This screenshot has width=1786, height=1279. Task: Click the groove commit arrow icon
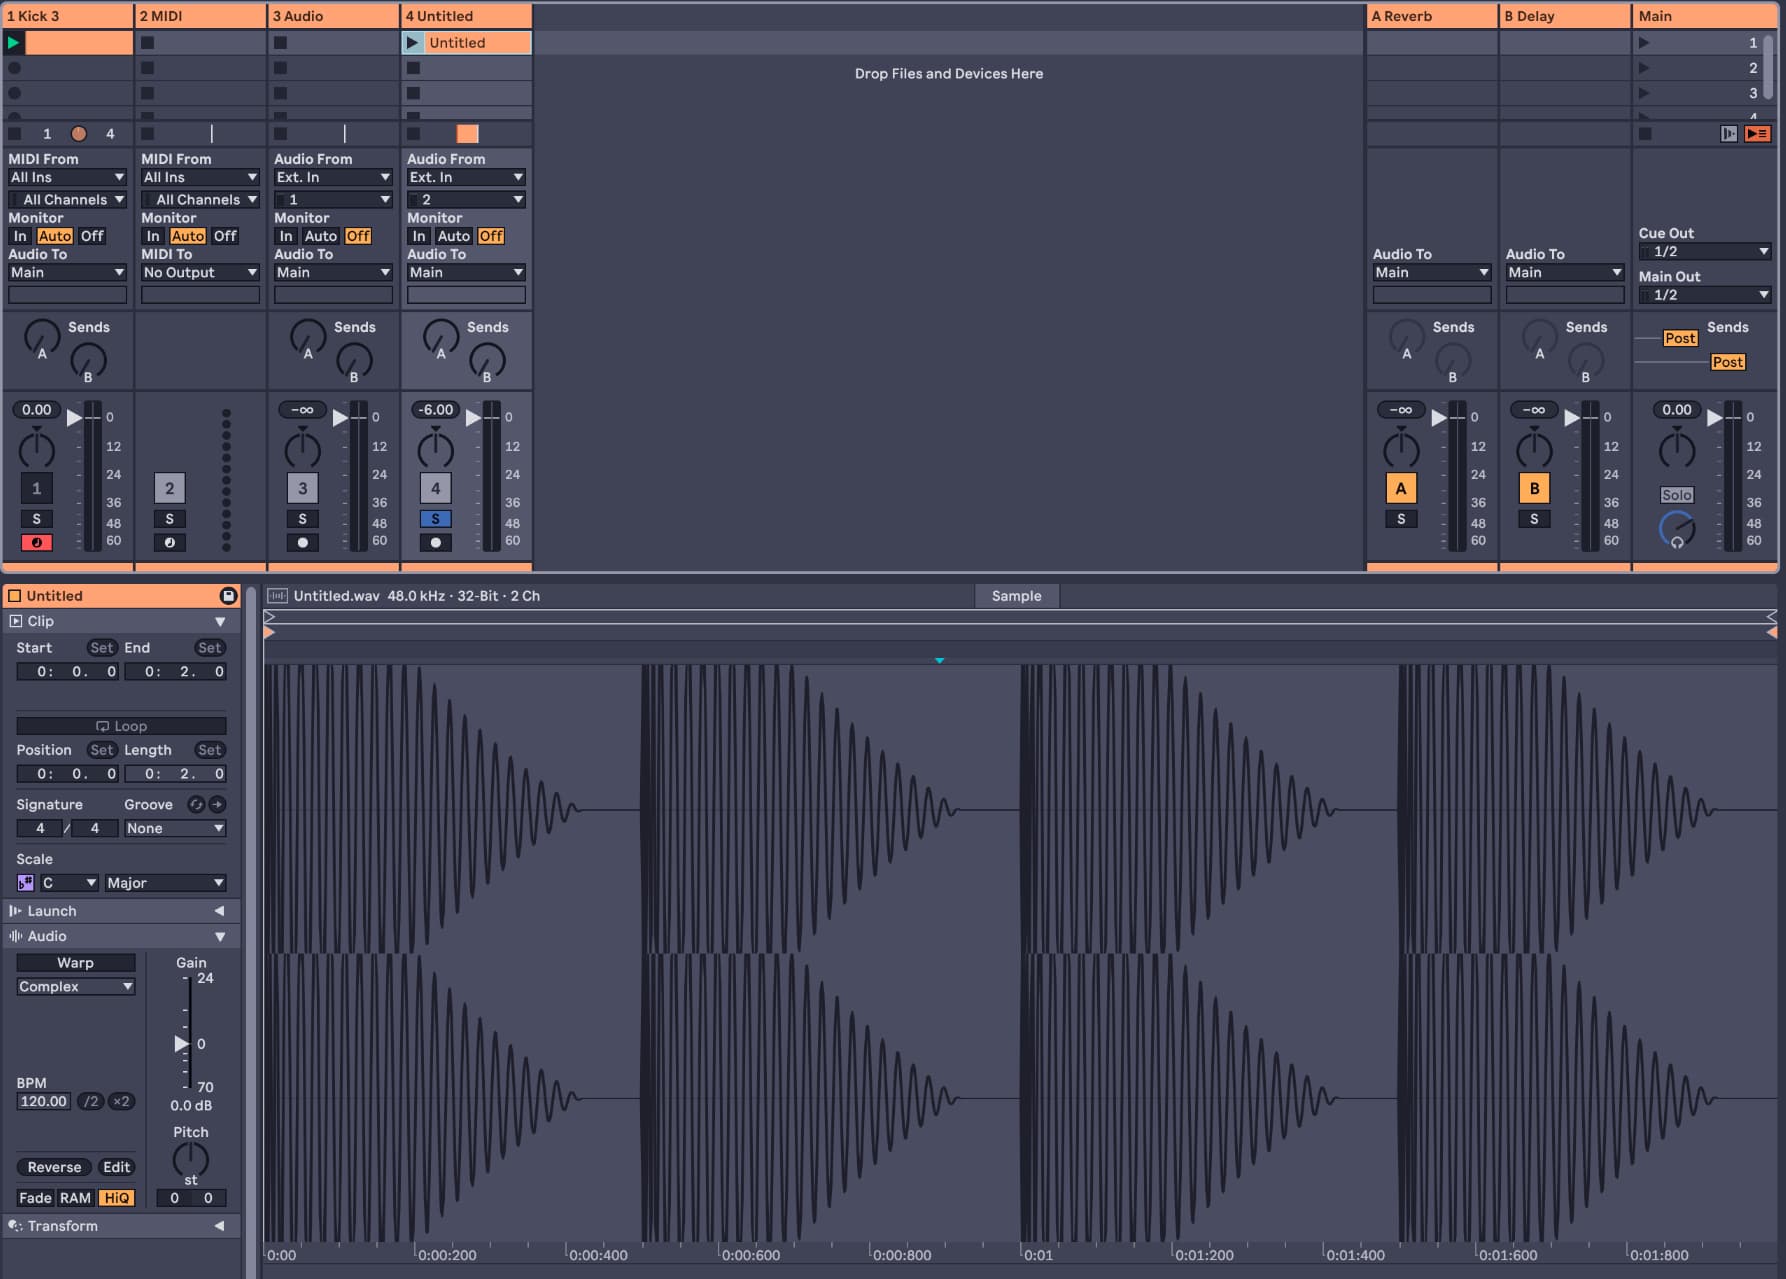coord(217,805)
